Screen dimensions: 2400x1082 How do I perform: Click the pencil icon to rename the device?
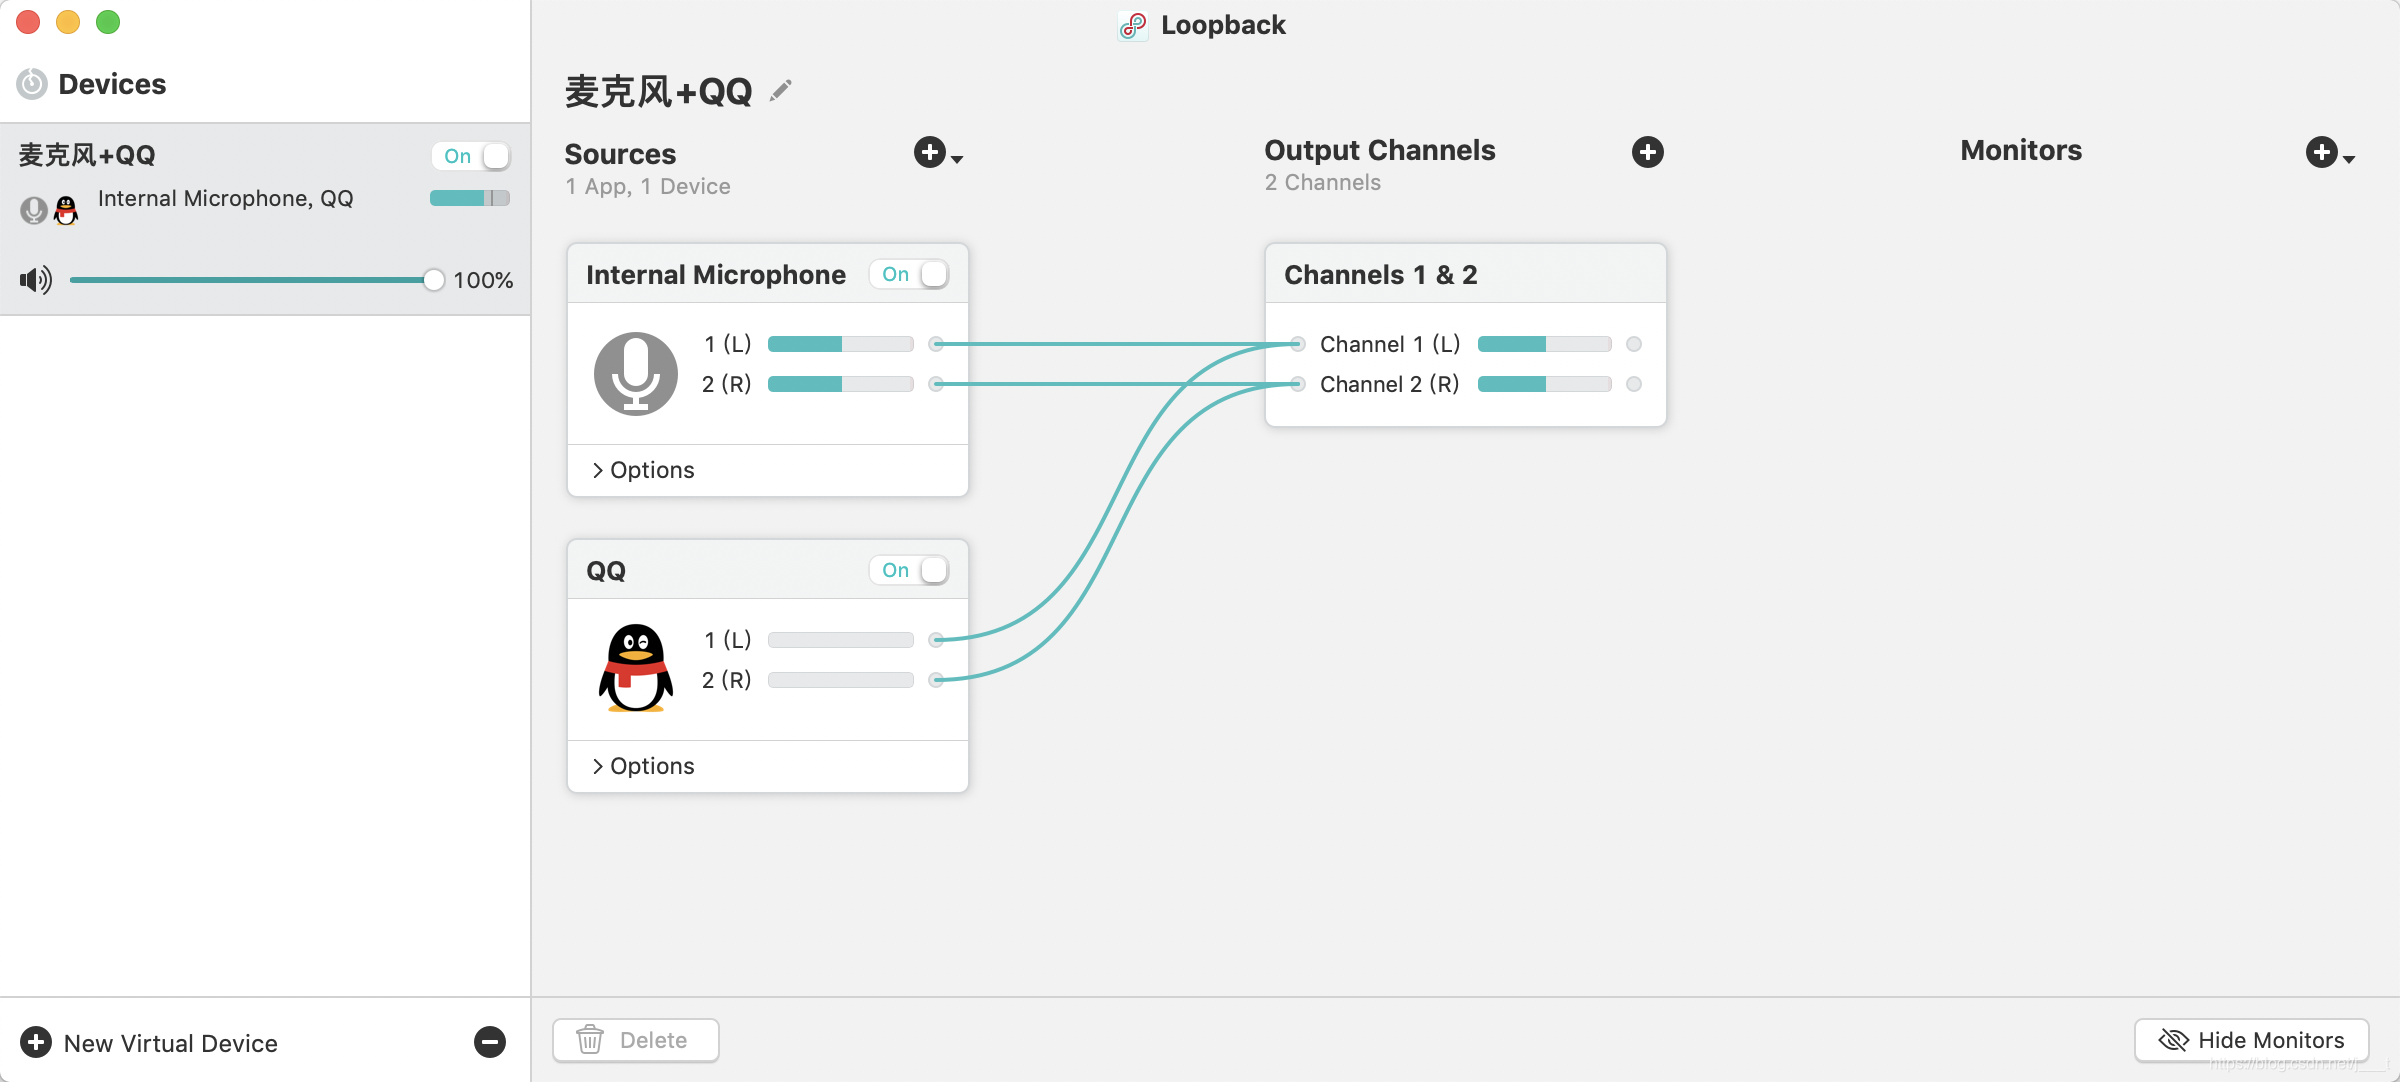tap(781, 91)
